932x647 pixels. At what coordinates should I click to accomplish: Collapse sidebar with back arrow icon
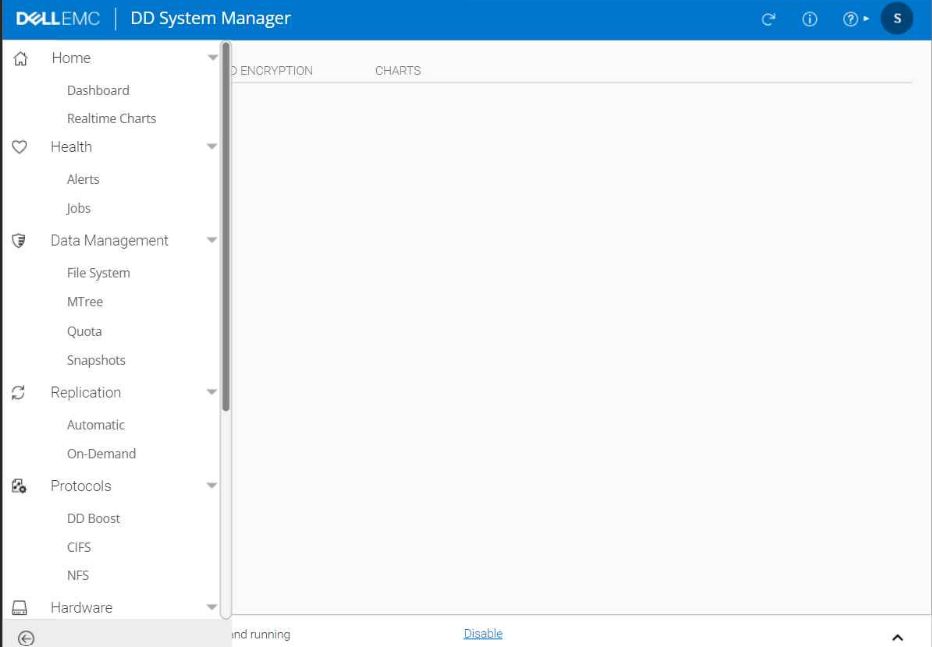[26, 639]
